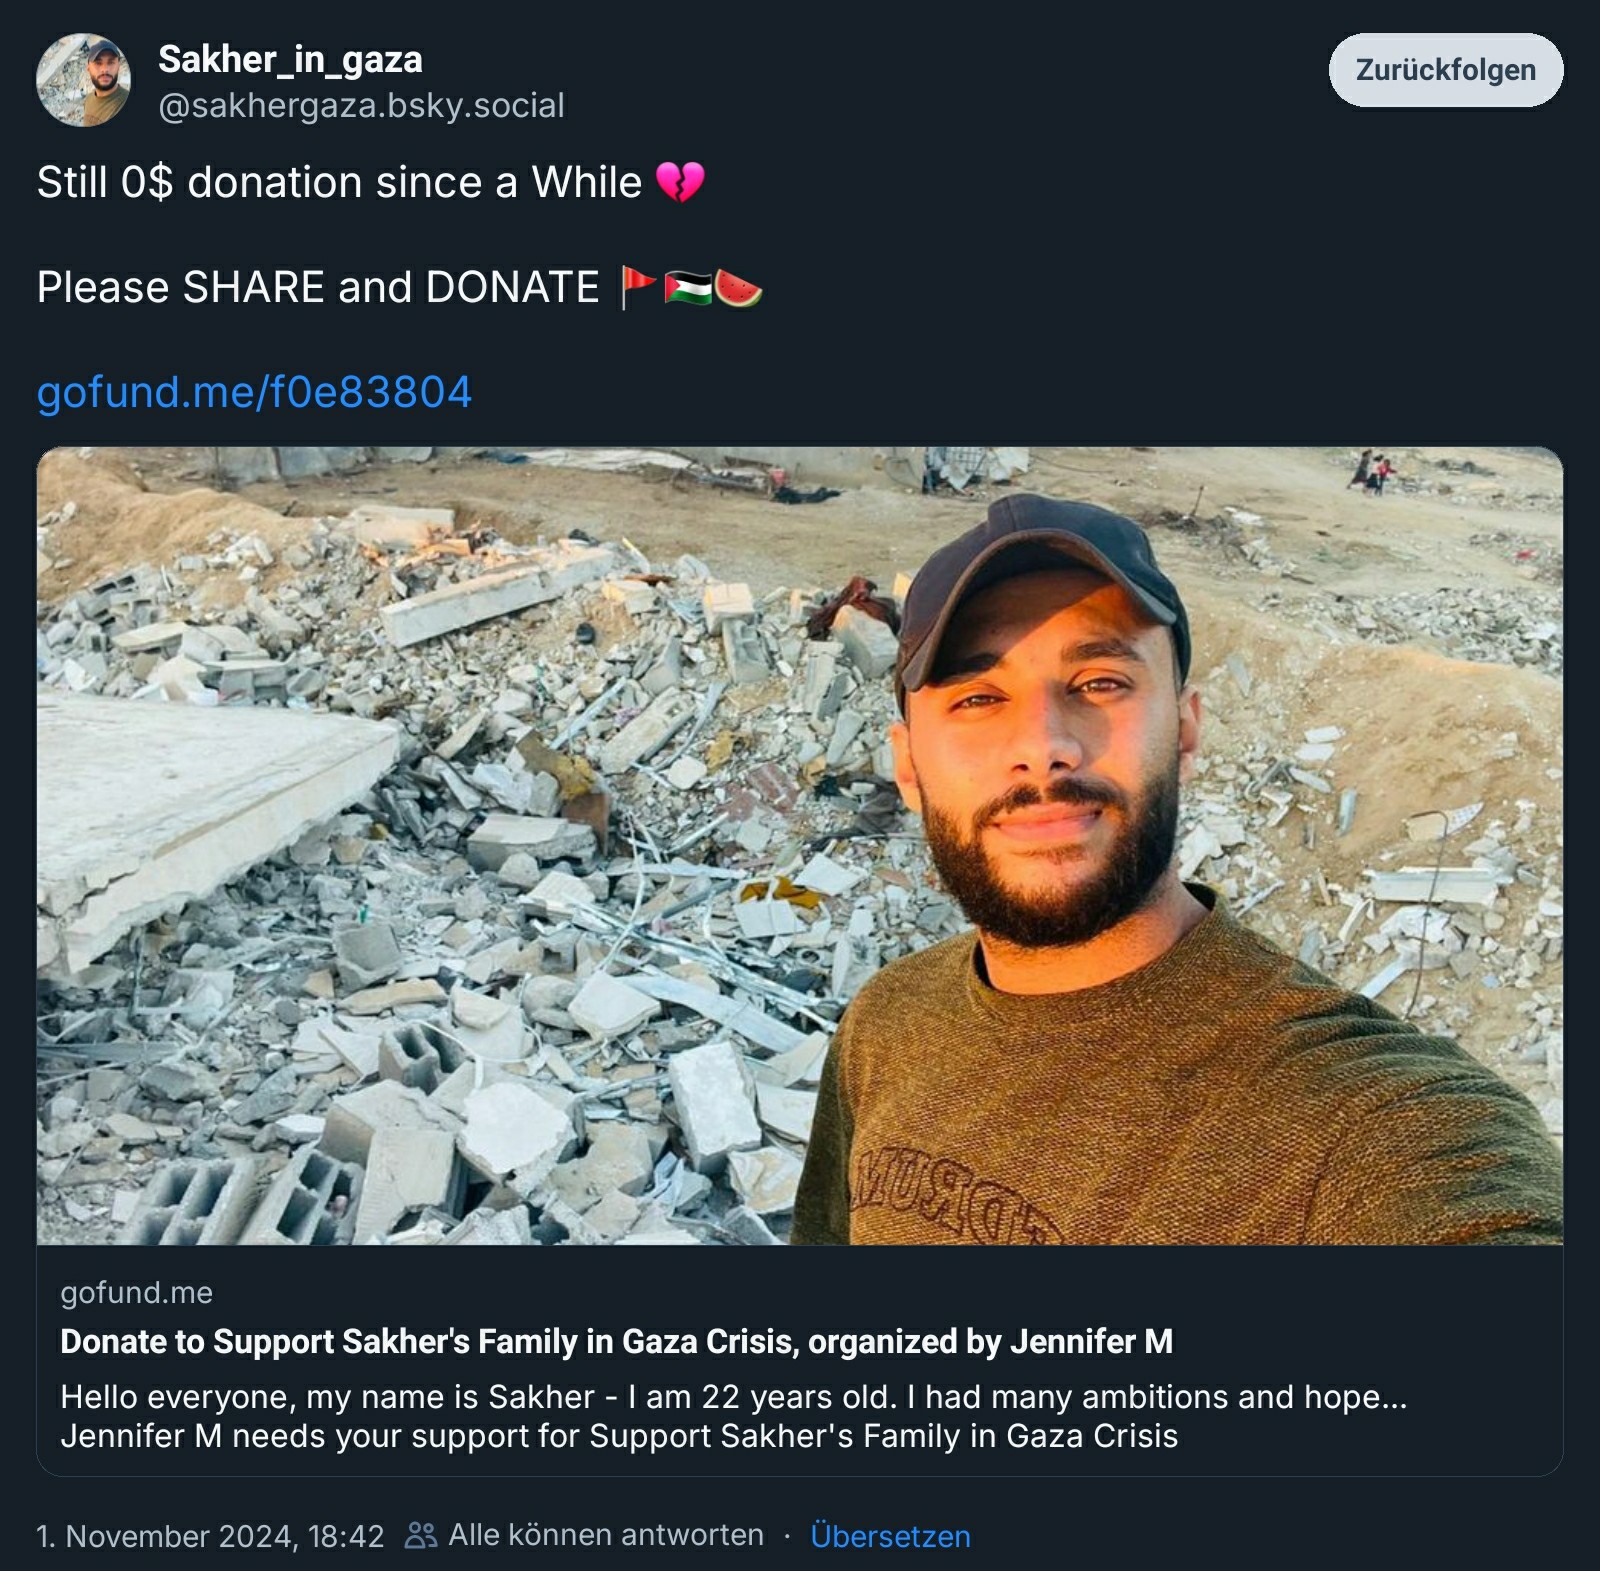Open the rubble selfie preview image
Screen dimensions: 1600x1571
click(x=799, y=845)
